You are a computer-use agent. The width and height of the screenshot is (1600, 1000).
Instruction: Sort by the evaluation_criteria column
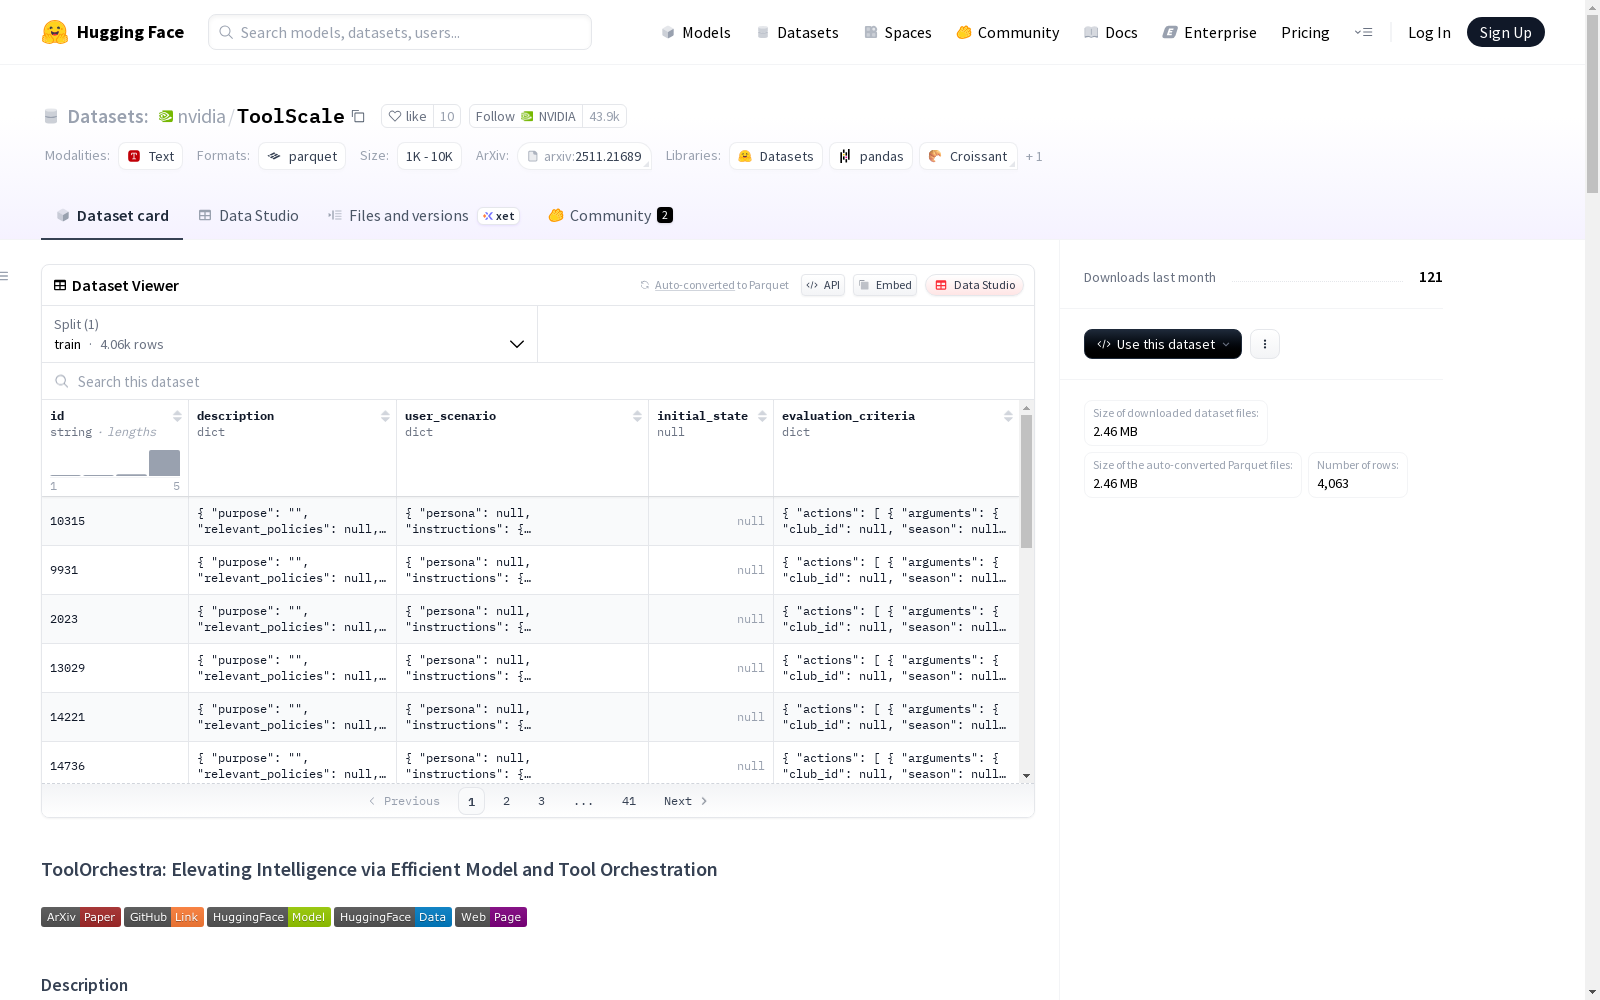[x=1008, y=416]
